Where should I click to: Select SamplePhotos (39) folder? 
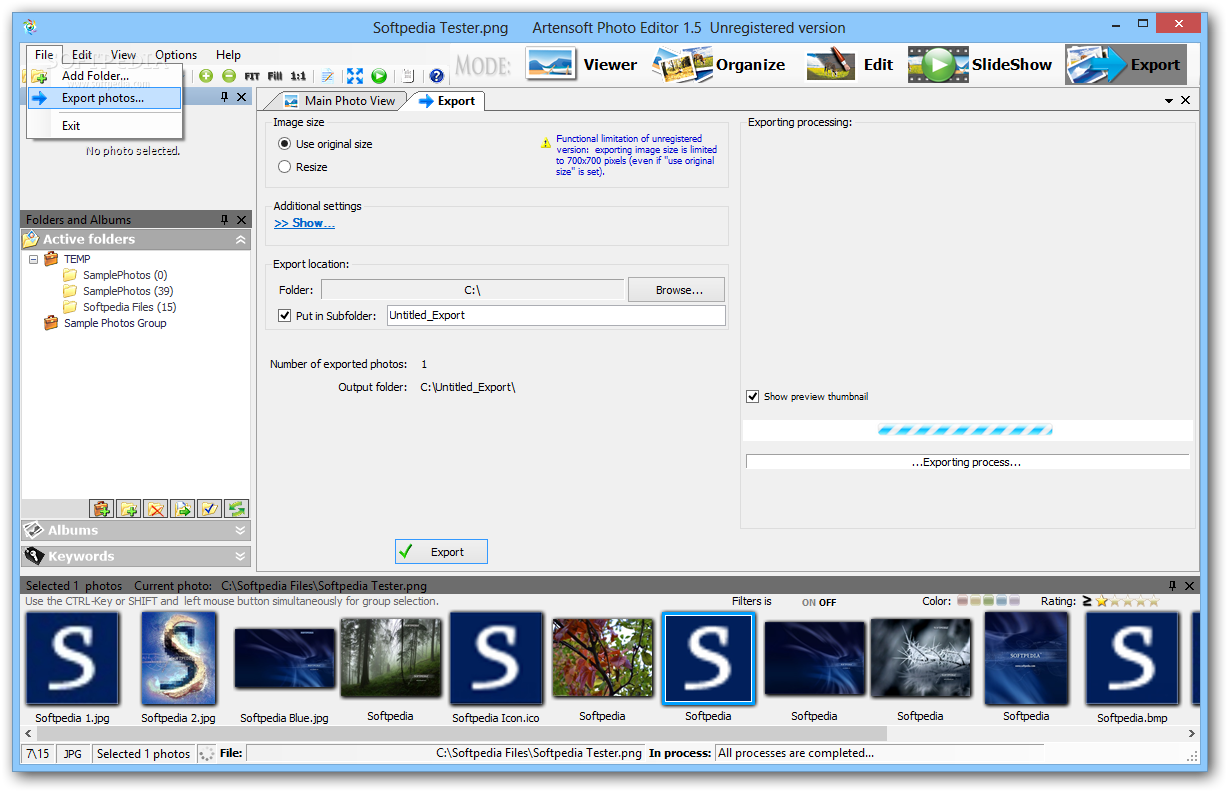[x=128, y=291]
